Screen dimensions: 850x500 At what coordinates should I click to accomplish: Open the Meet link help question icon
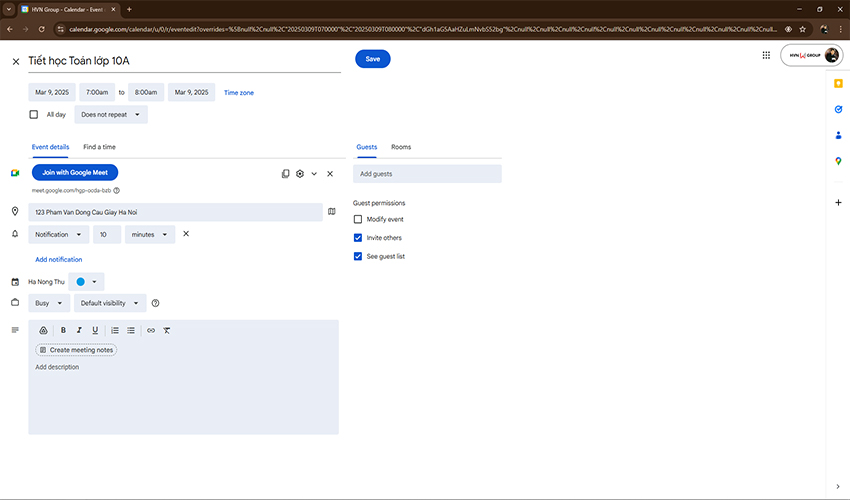tap(117, 190)
